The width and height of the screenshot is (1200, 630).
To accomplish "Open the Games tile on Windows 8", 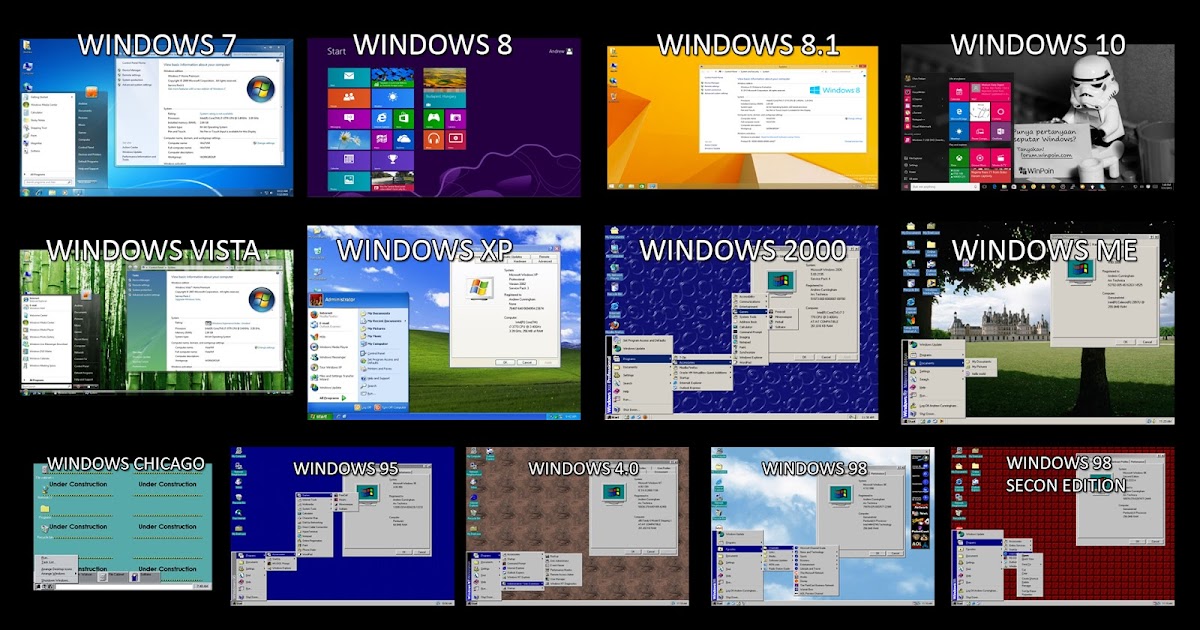I will point(433,118).
